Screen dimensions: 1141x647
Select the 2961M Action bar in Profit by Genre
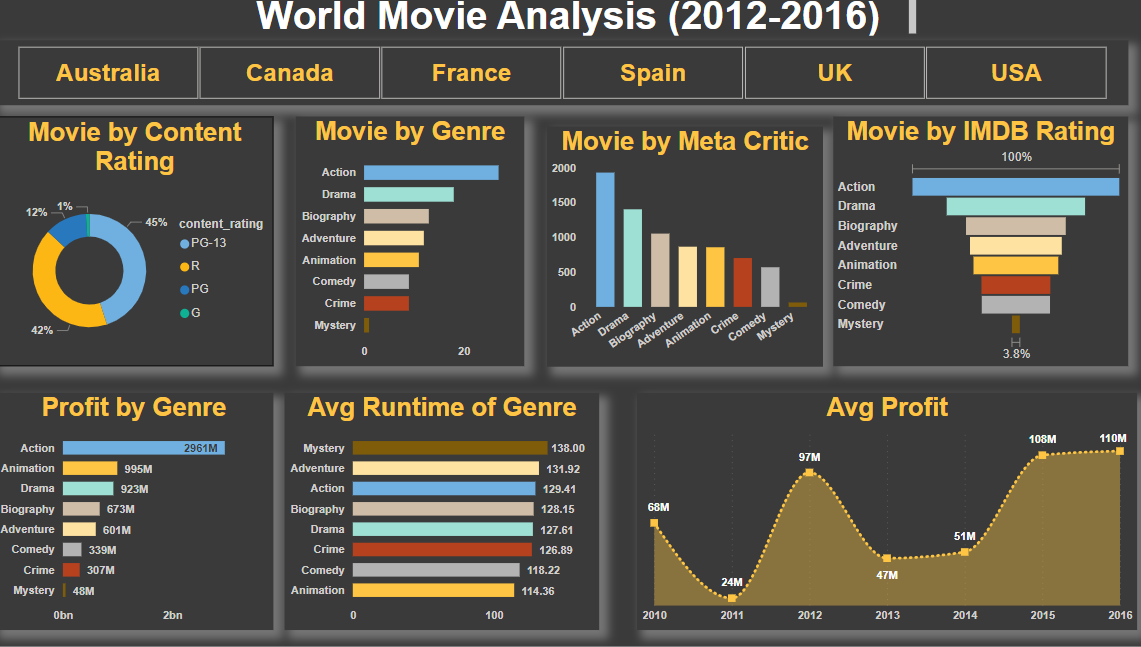[x=143, y=448]
